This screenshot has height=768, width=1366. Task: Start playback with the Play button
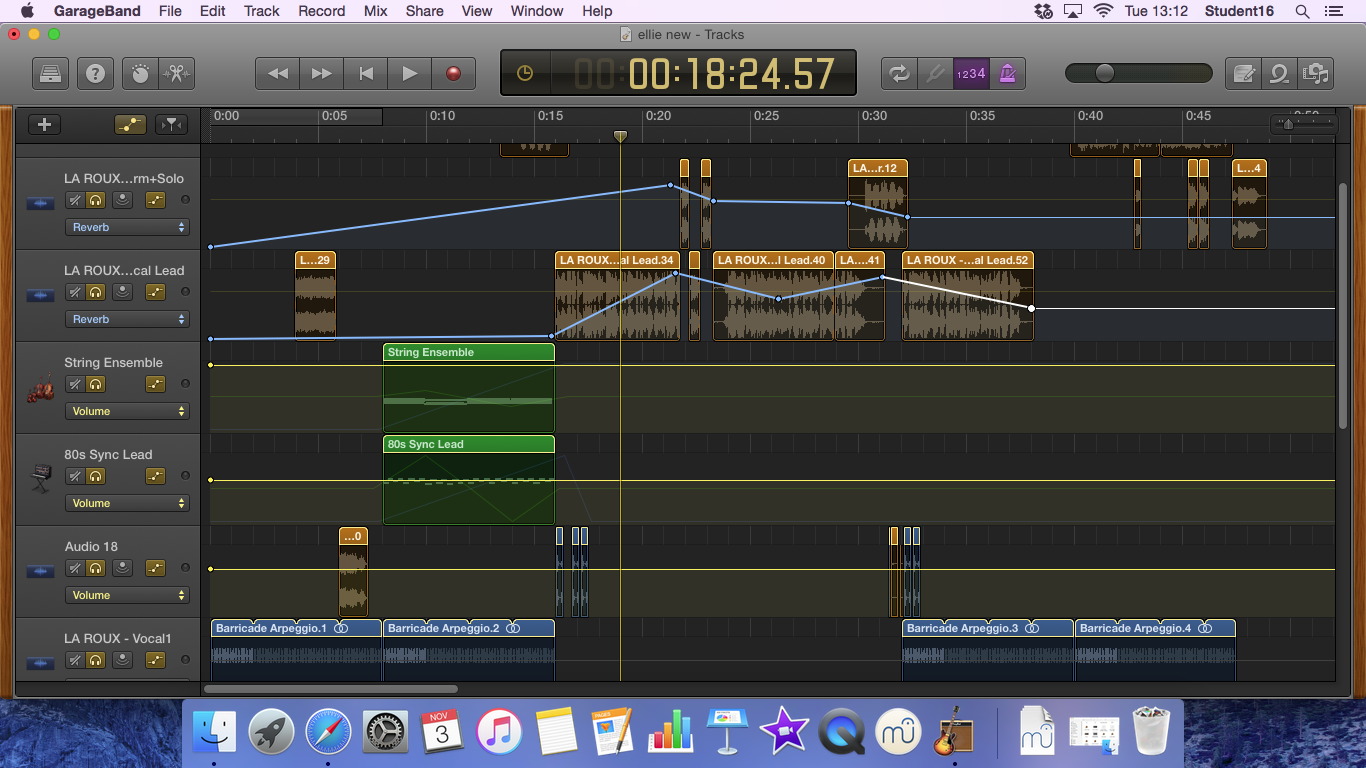410,73
